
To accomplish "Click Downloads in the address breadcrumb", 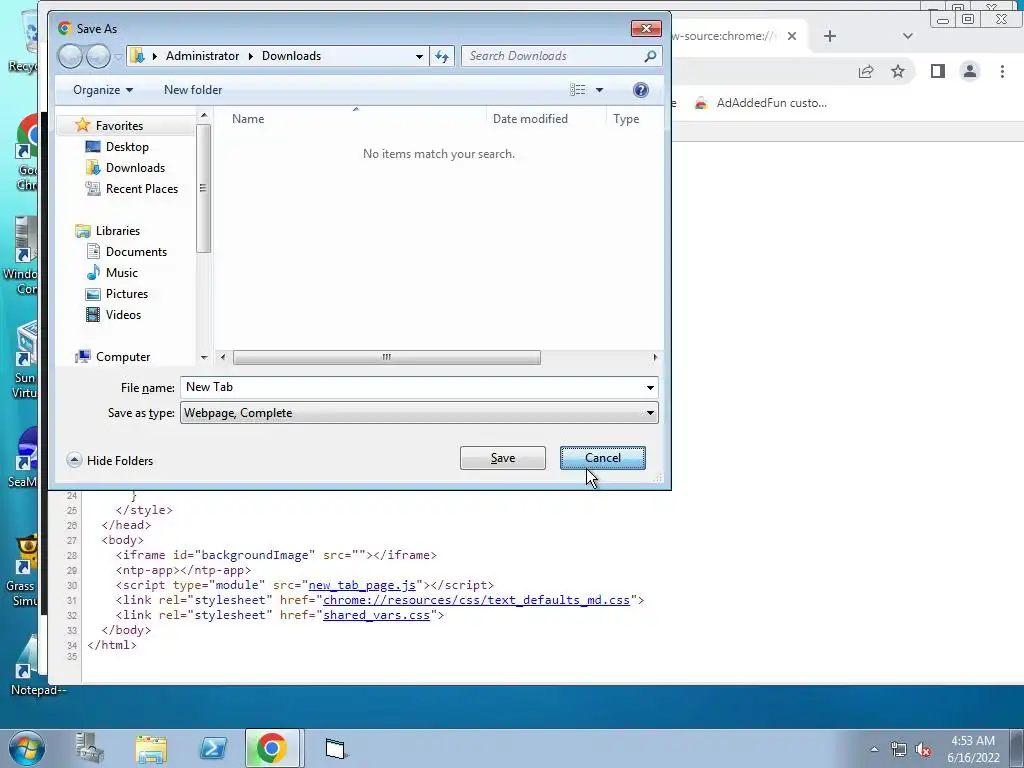I will click(291, 56).
